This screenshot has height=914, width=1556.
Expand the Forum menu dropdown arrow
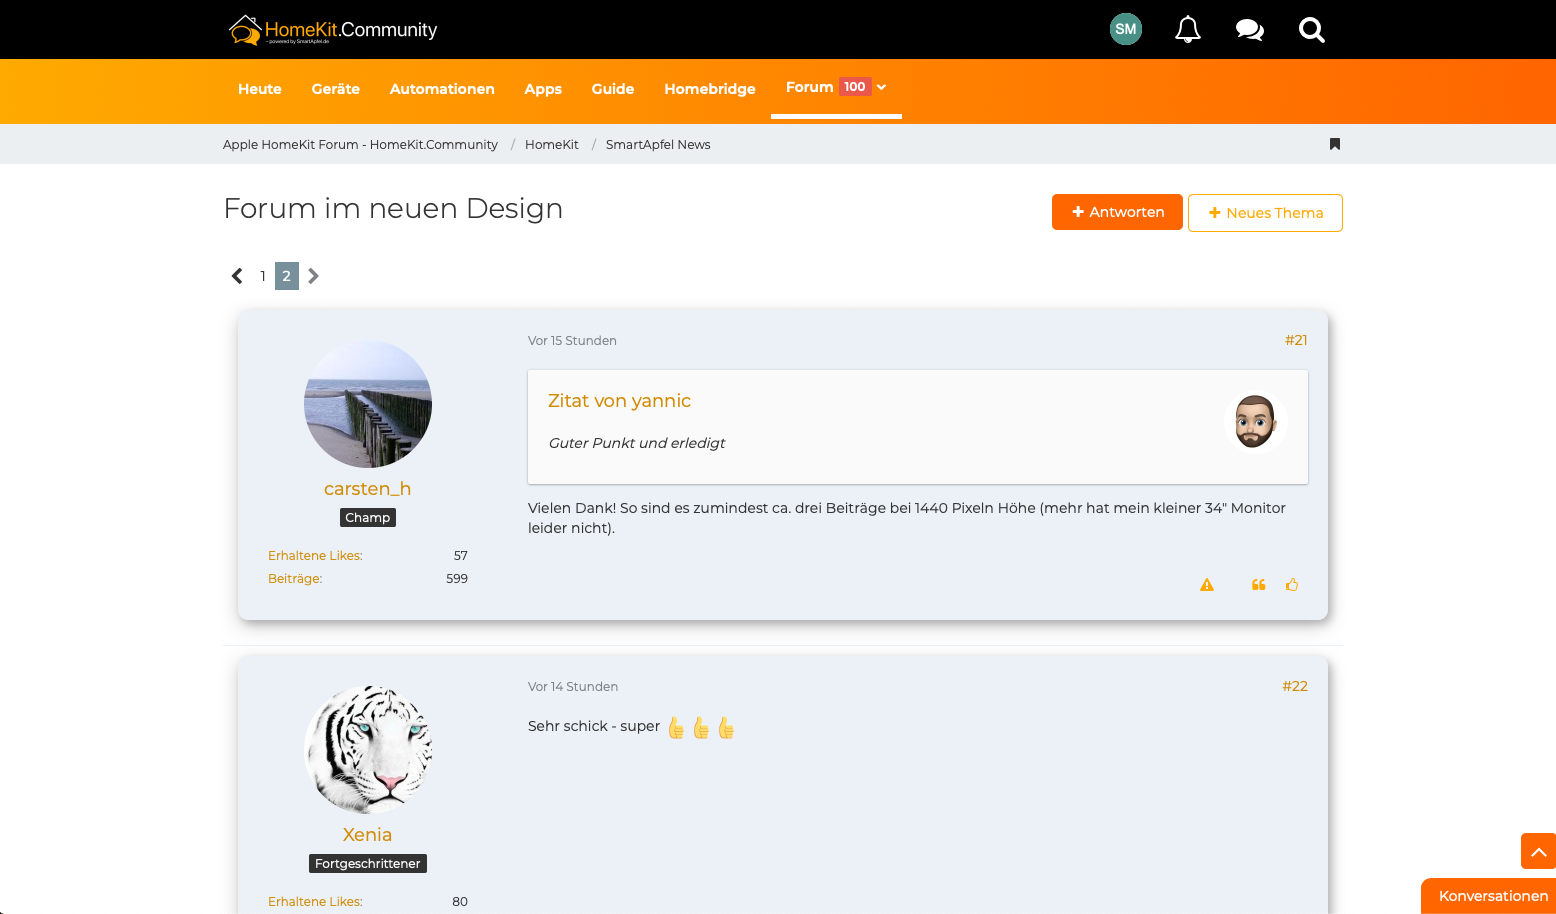tap(881, 87)
